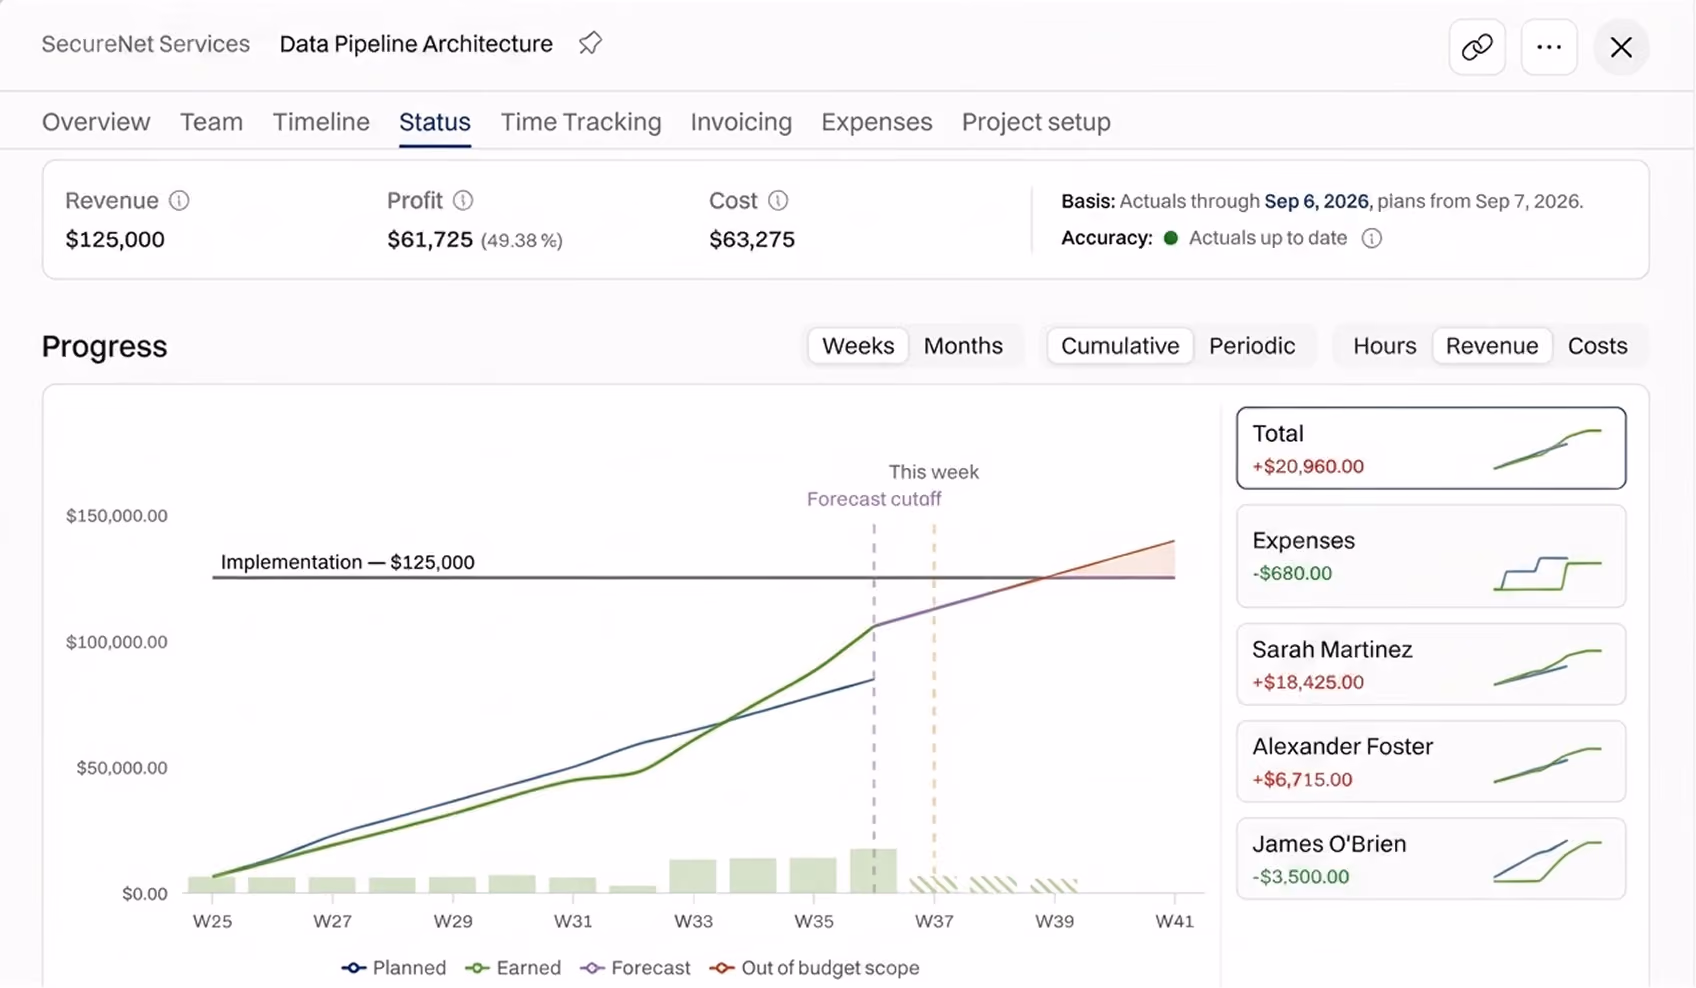Switch chart granularity to Weeks
Viewport: 1696px width, 988px height.
(858, 345)
